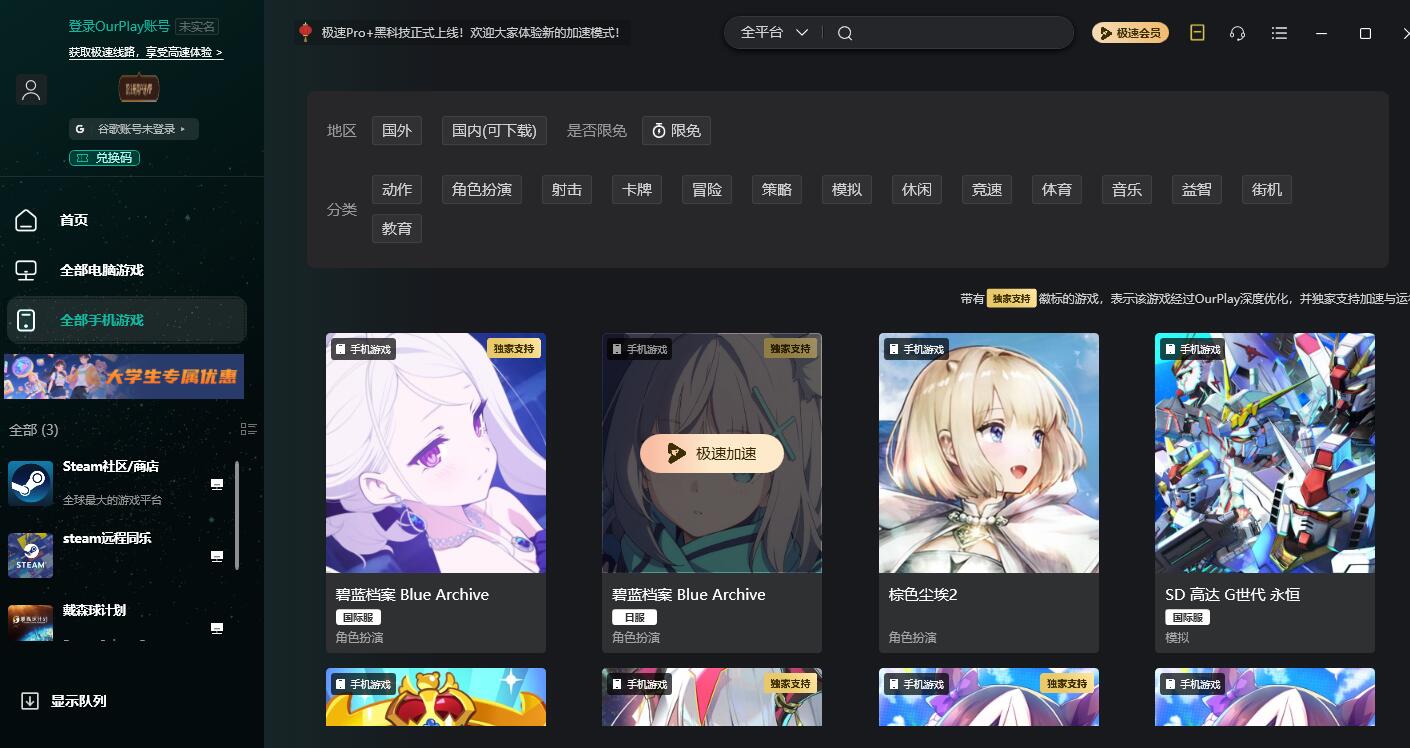The width and height of the screenshot is (1410, 748).
Task: Click 获取极速线路,享受高速体验 link
Action: pyautogui.click(x=146, y=52)
